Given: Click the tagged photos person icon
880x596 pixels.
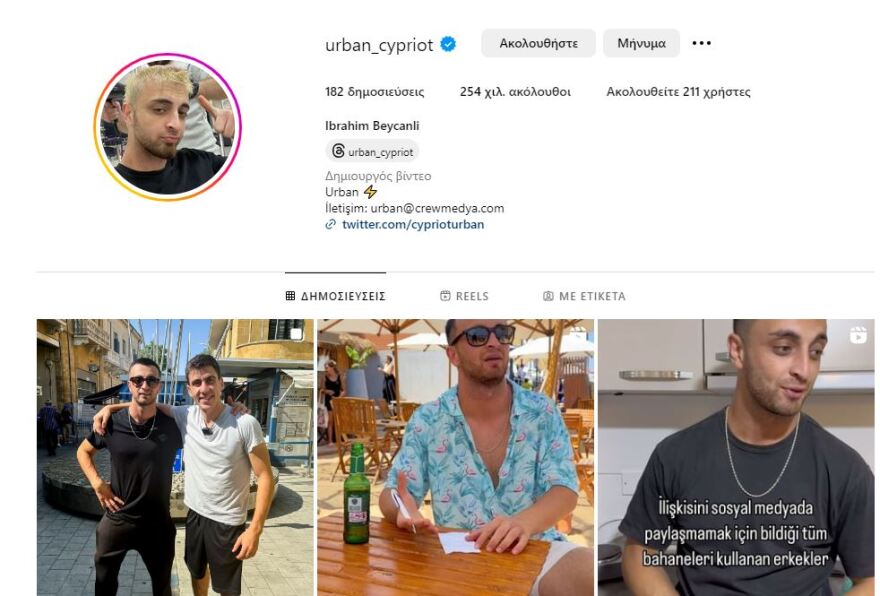Looking at the screenshot, I should pos(548,296).
